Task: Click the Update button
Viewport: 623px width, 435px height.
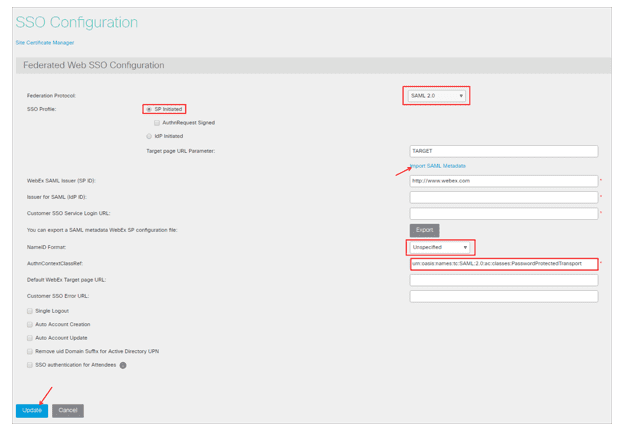Action: [x=32, y=410]
